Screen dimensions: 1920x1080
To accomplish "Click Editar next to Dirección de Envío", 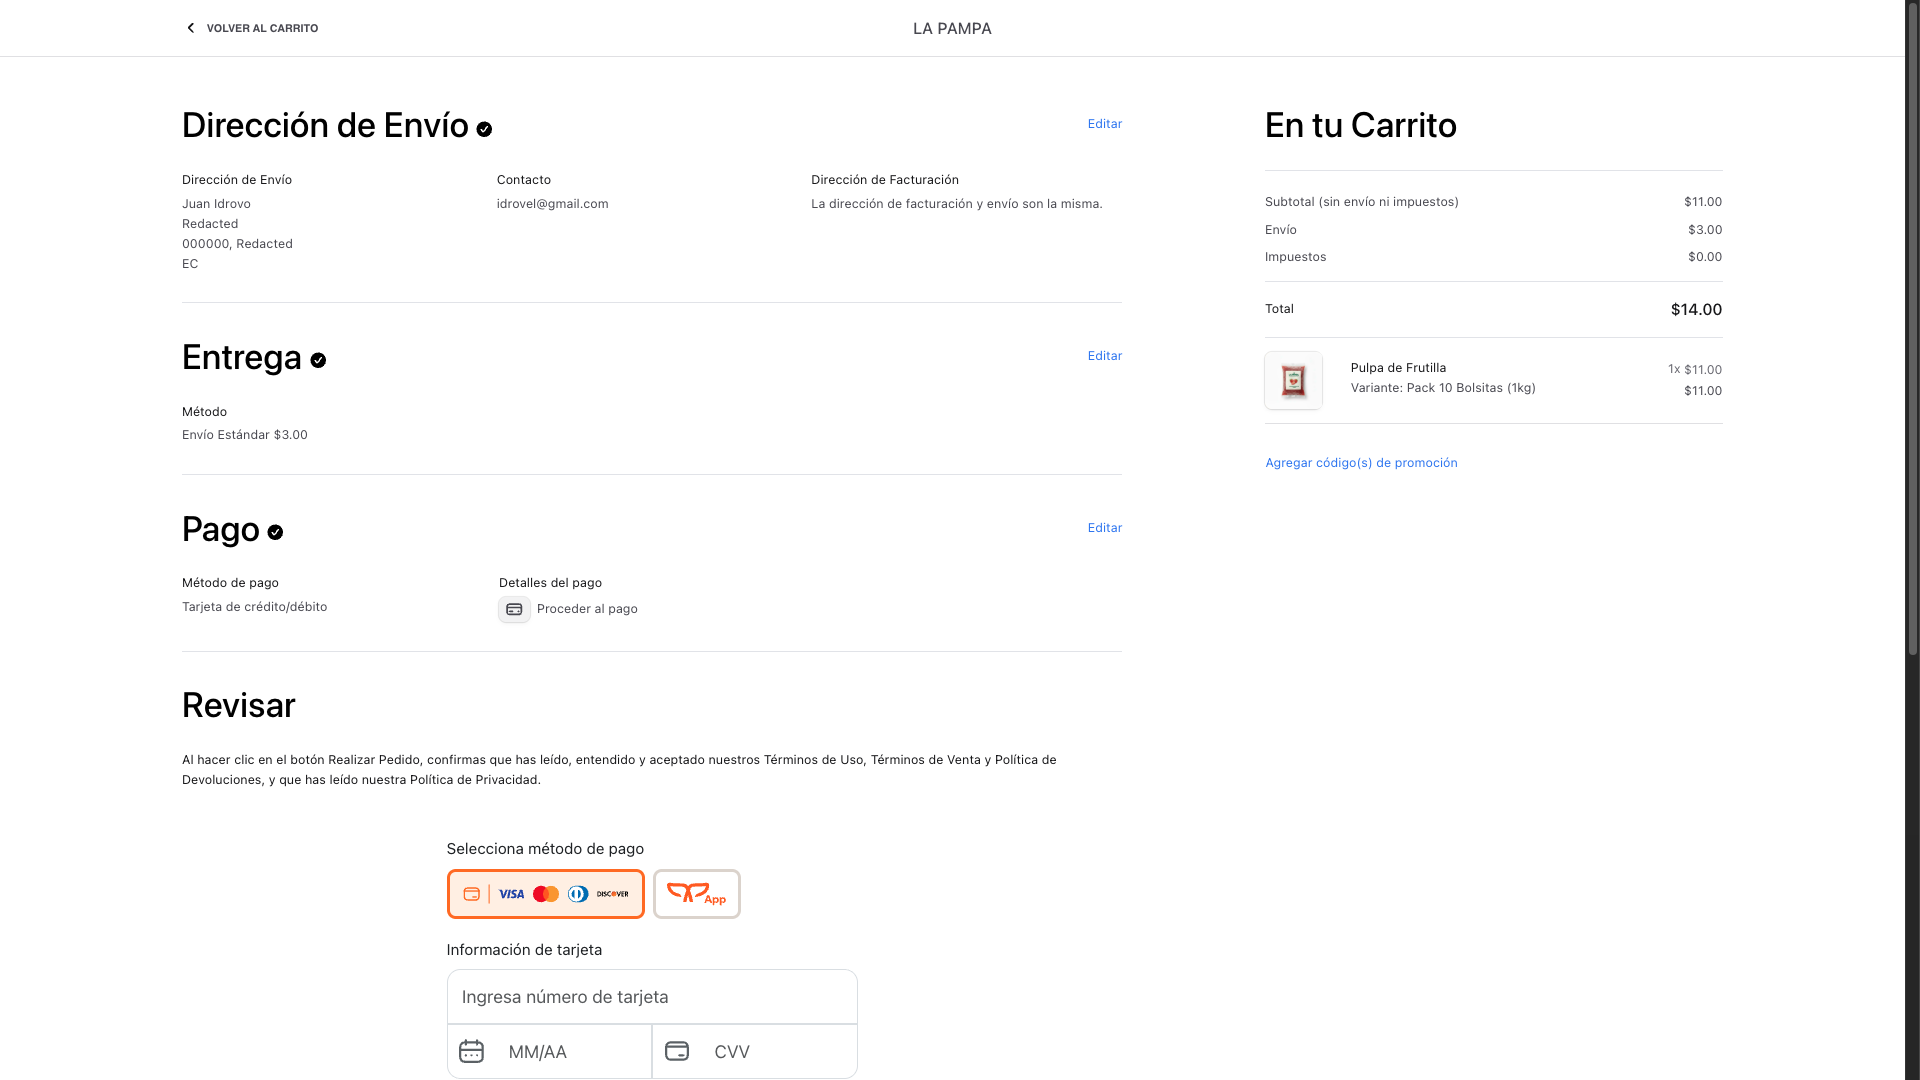I will tap(1104, 123).
